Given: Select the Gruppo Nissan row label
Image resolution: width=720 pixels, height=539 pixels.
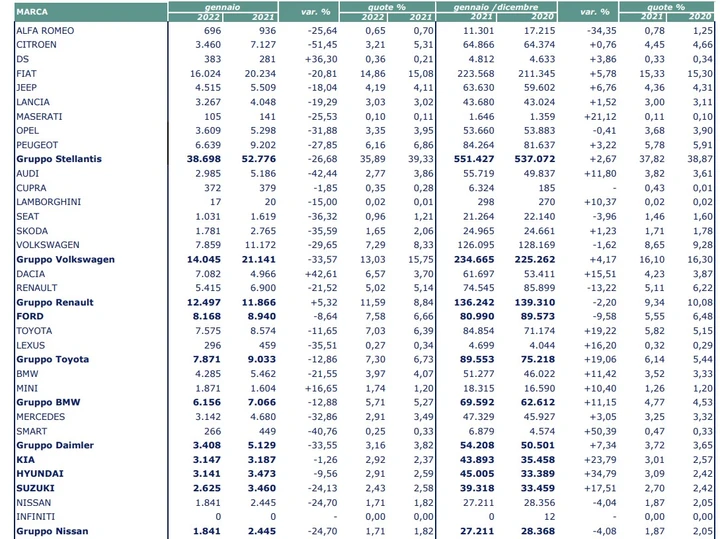Looking at the screenshot, I should click(x=52, y=531).
